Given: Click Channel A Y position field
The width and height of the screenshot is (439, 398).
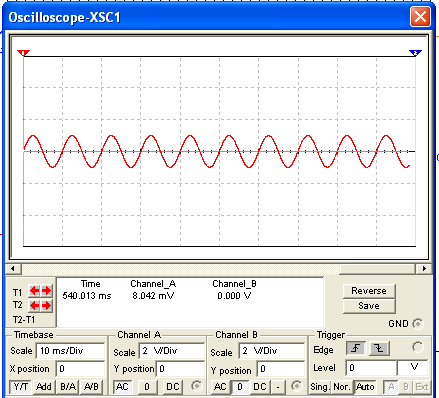Looking at the screenshot, I should [x=180, y=369].
